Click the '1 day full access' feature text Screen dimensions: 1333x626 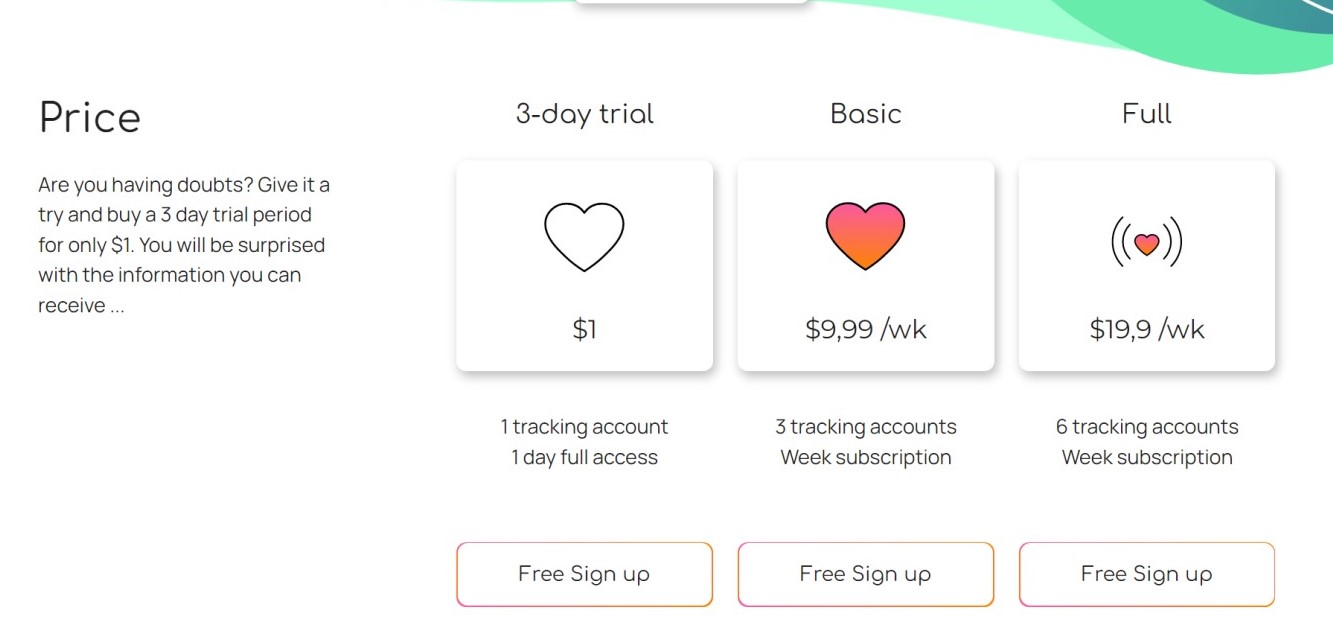(584, 457)
